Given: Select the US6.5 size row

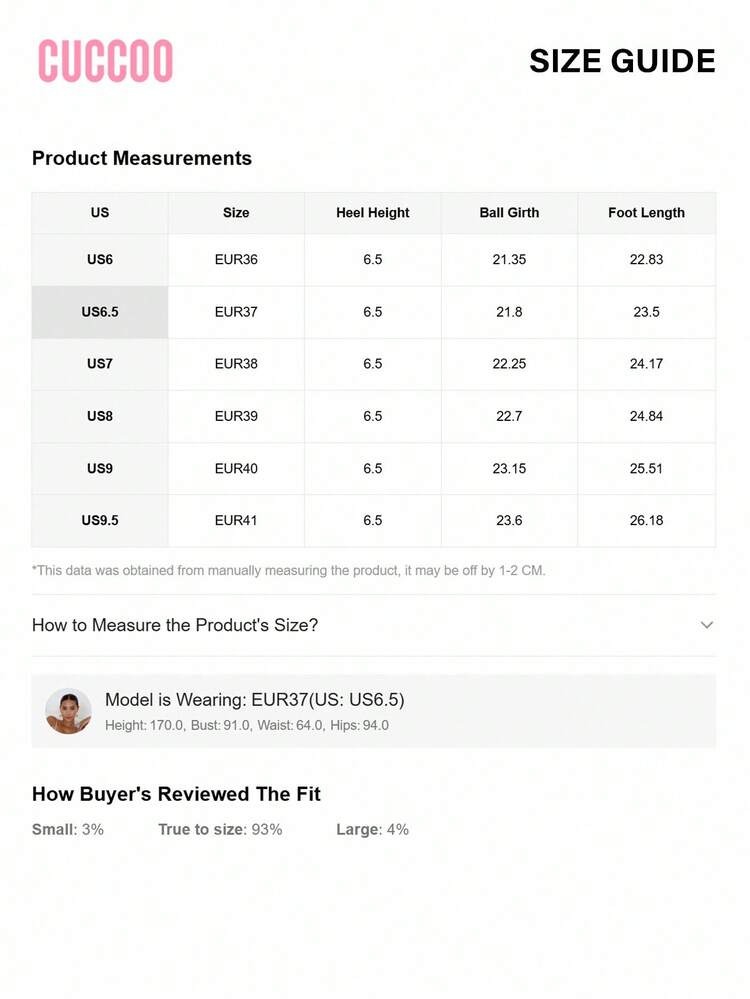Looking at the screenshot, I should [100, 312].
